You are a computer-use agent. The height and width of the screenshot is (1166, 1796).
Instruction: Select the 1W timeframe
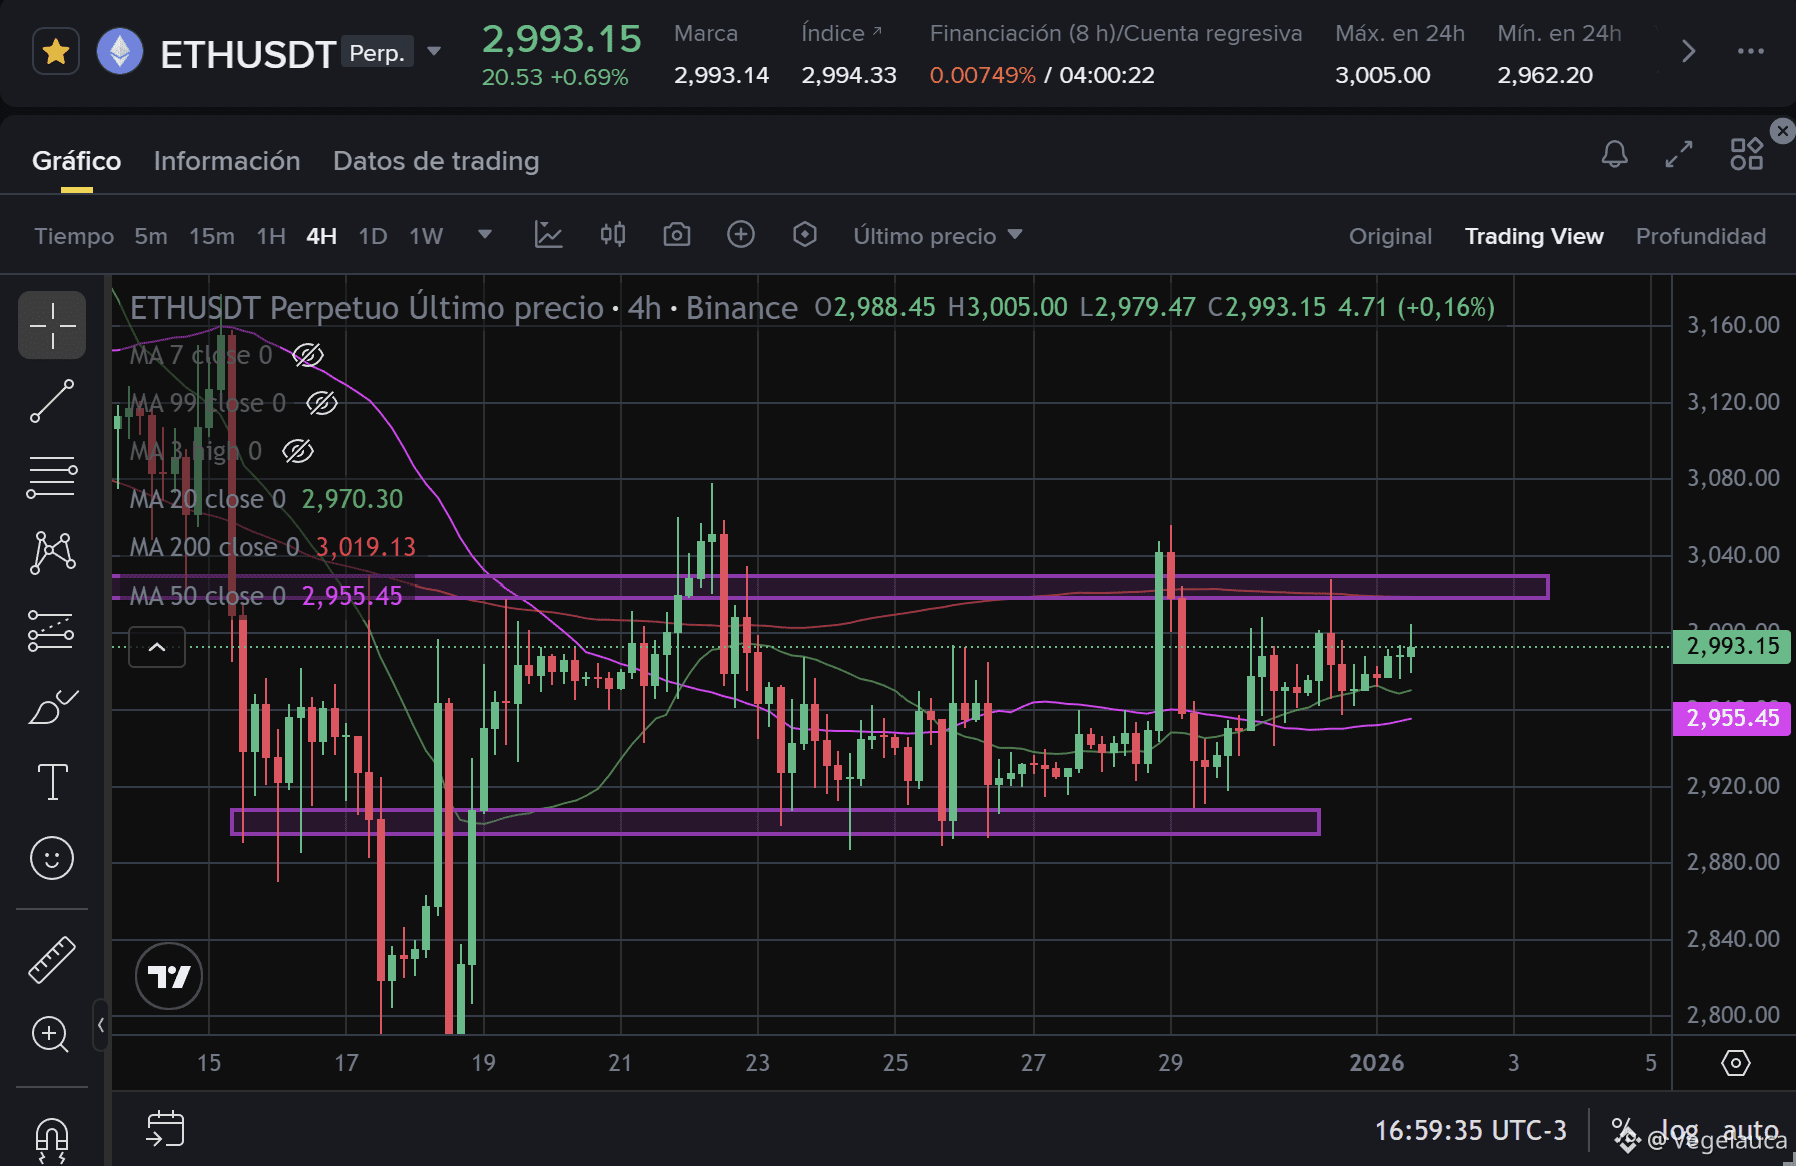(x=426, y=236)
